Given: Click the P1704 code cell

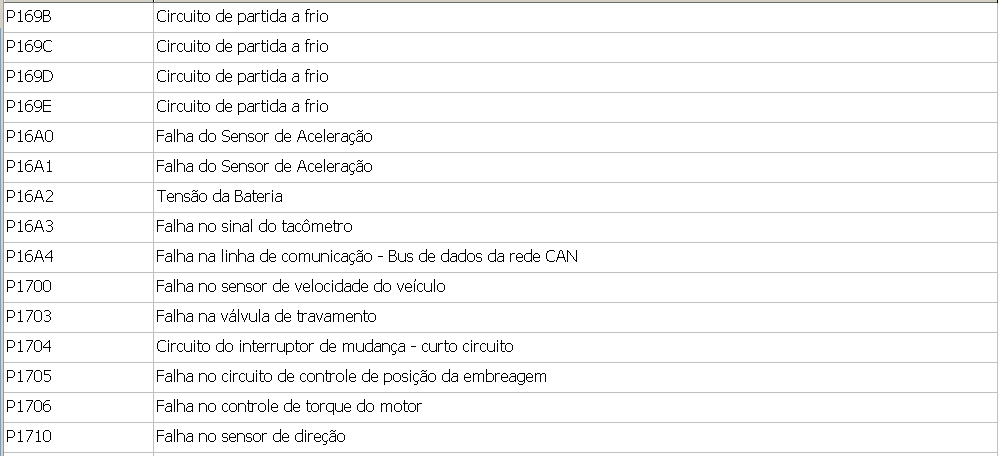Looking at the screenshot, I should (28, 346).
